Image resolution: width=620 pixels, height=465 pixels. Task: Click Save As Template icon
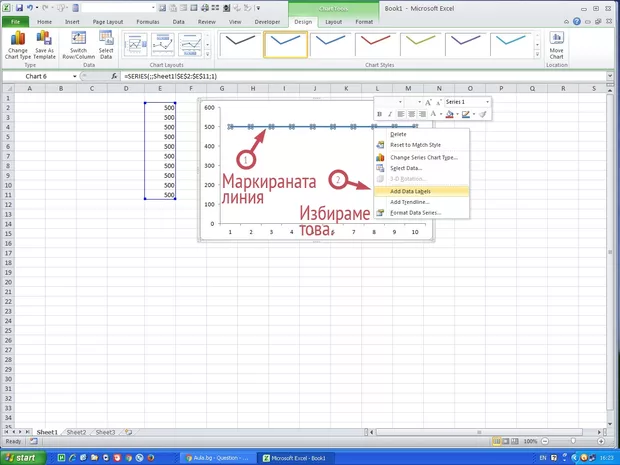point(44,46)
